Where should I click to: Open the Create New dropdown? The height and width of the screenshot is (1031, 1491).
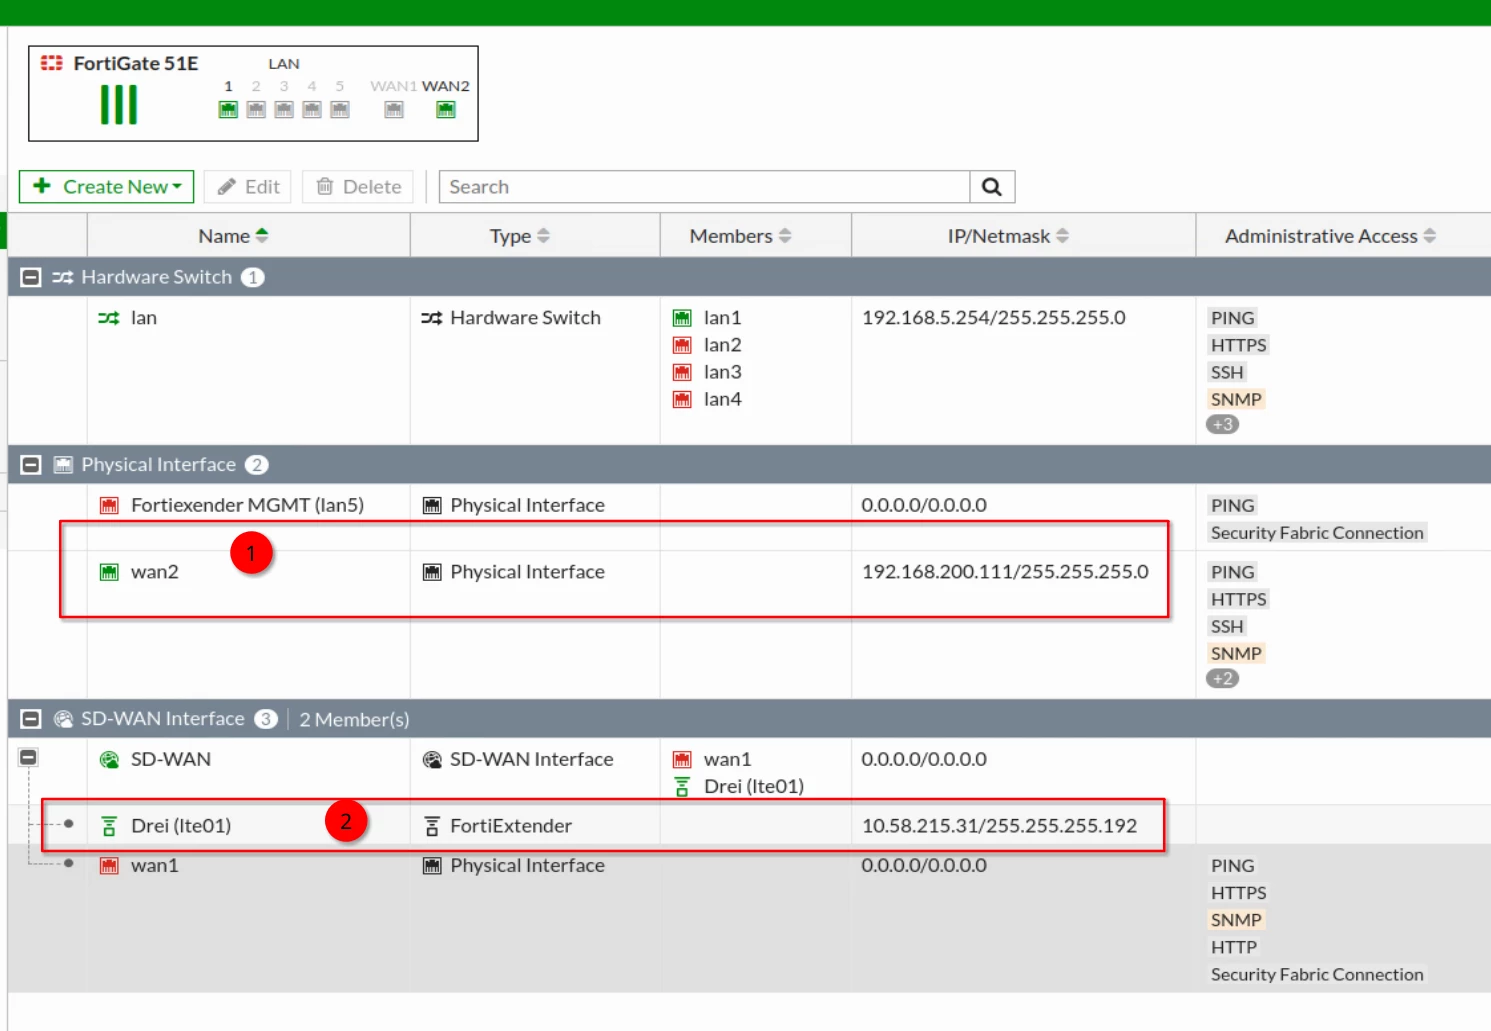coord(106,187)
